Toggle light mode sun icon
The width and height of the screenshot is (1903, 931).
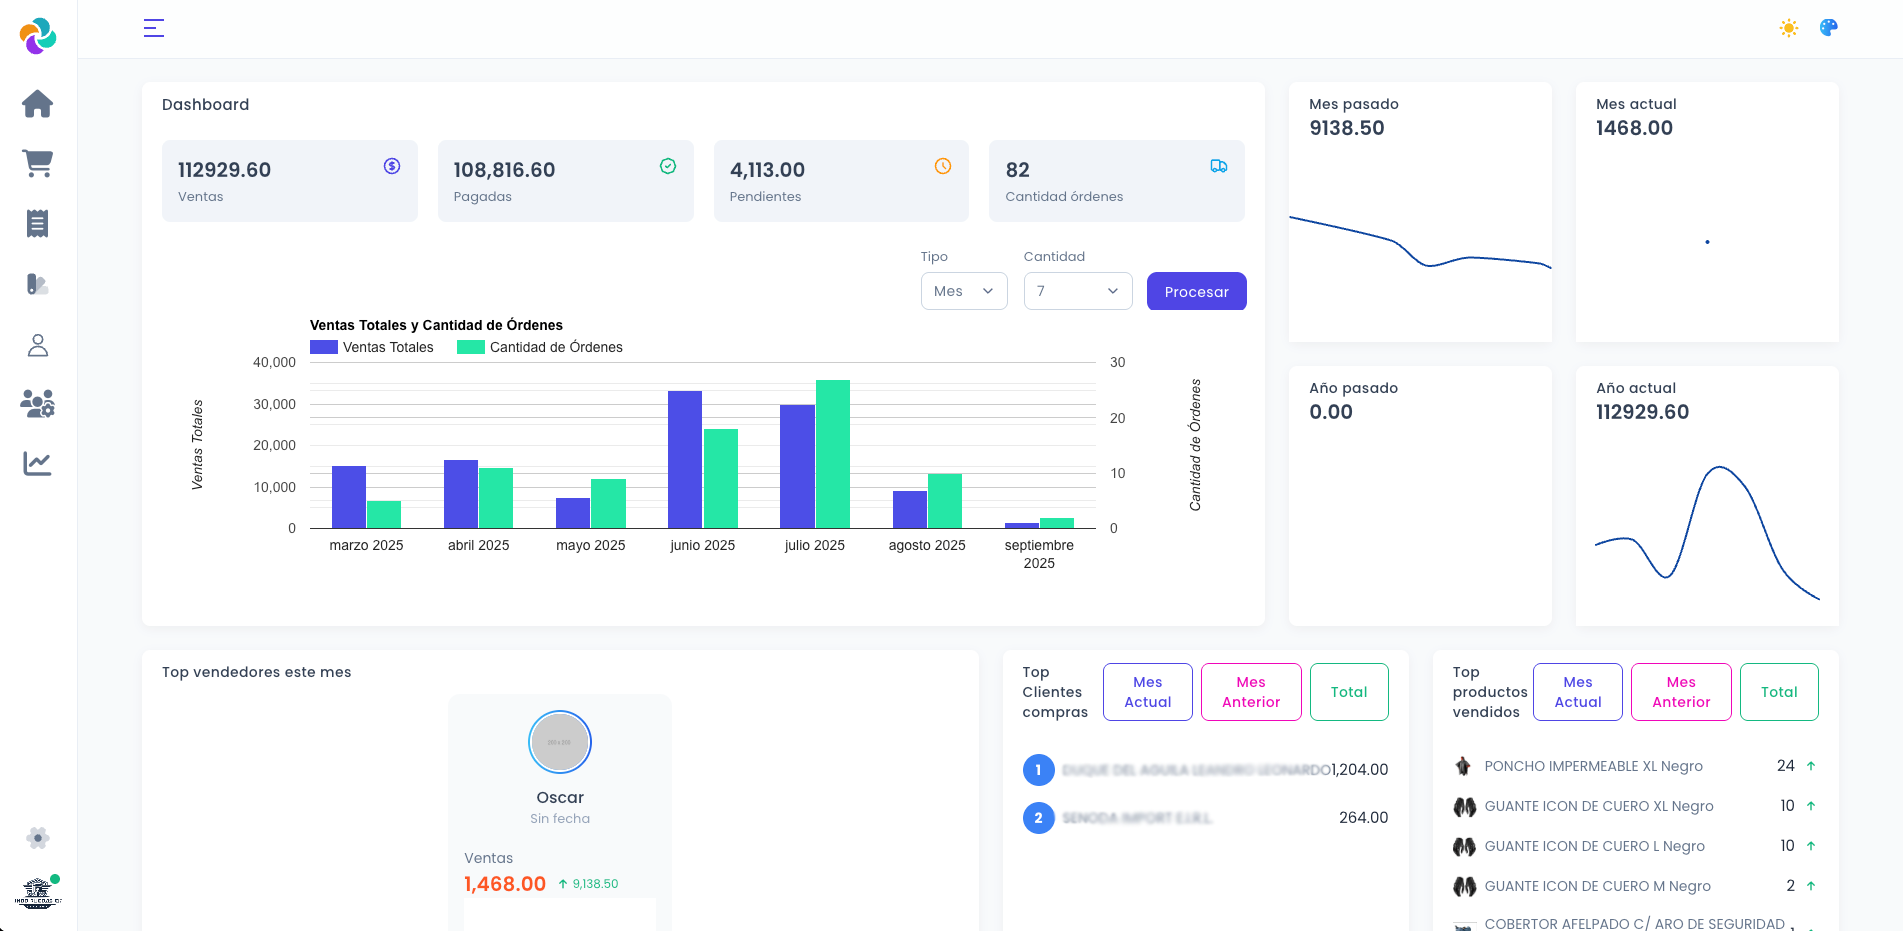pyautogui.click(x=1788, y=28)
